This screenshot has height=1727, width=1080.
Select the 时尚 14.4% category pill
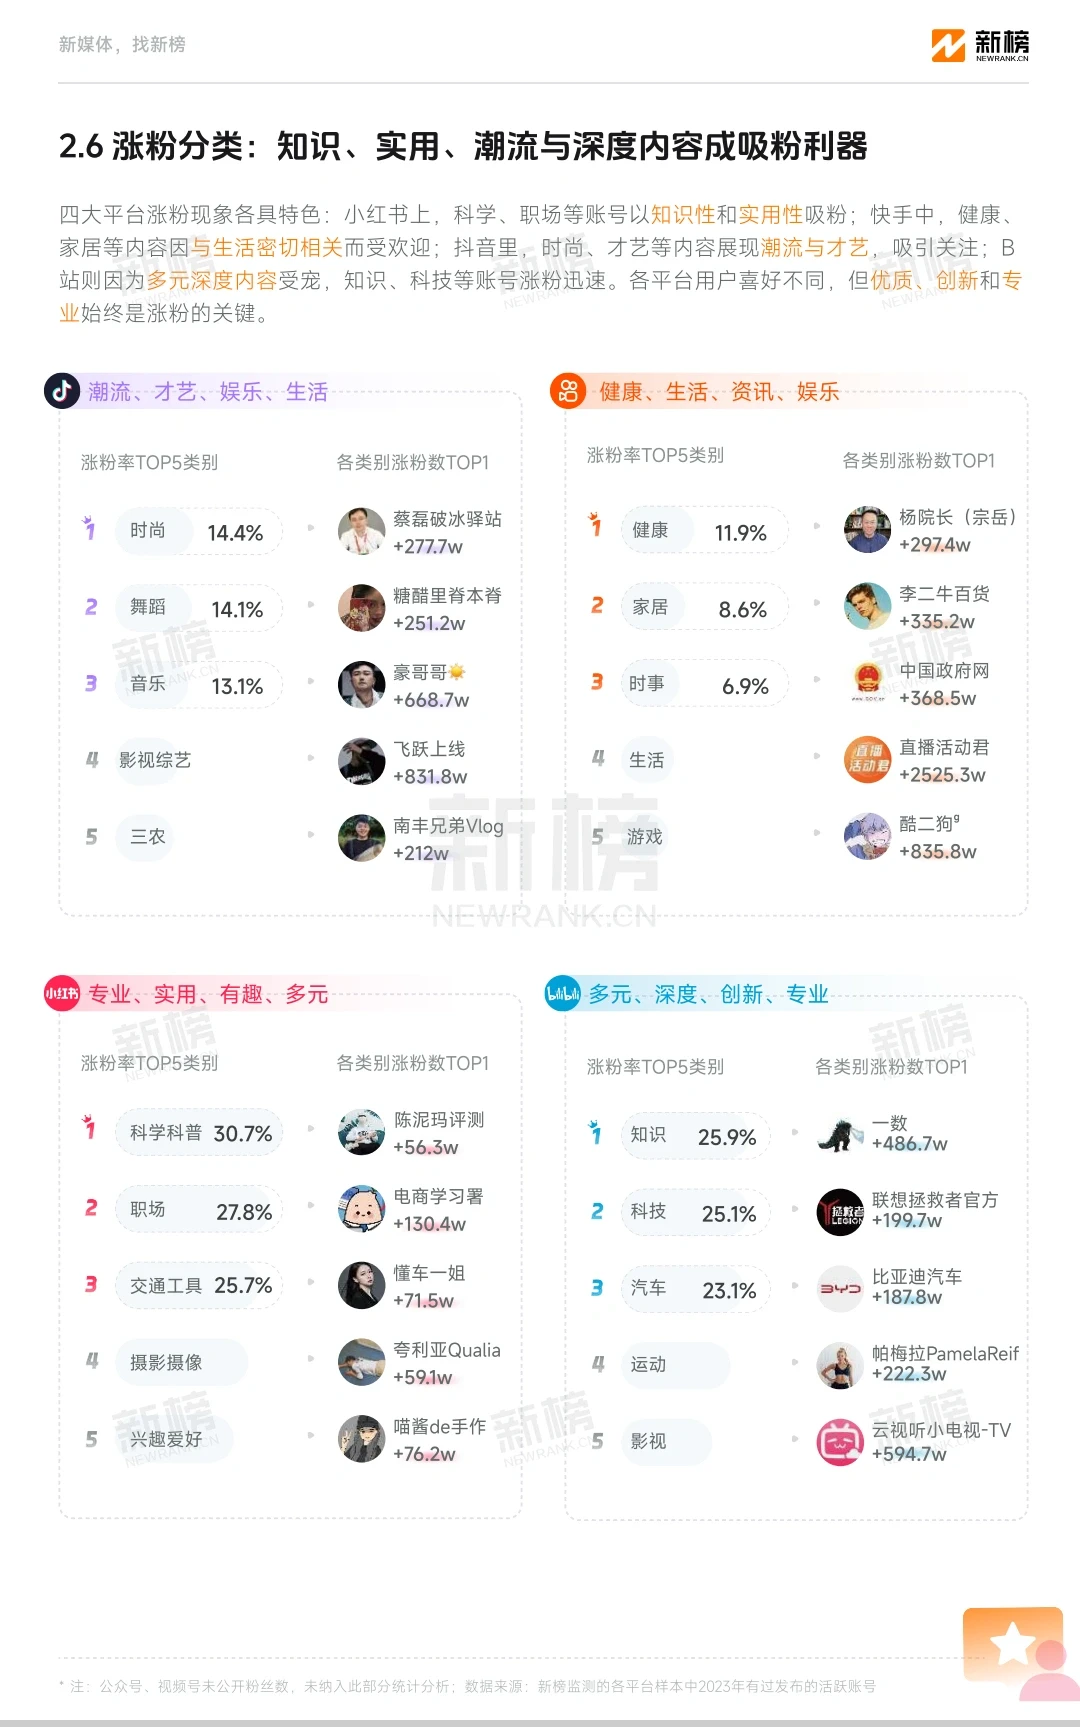click(198, 531)
